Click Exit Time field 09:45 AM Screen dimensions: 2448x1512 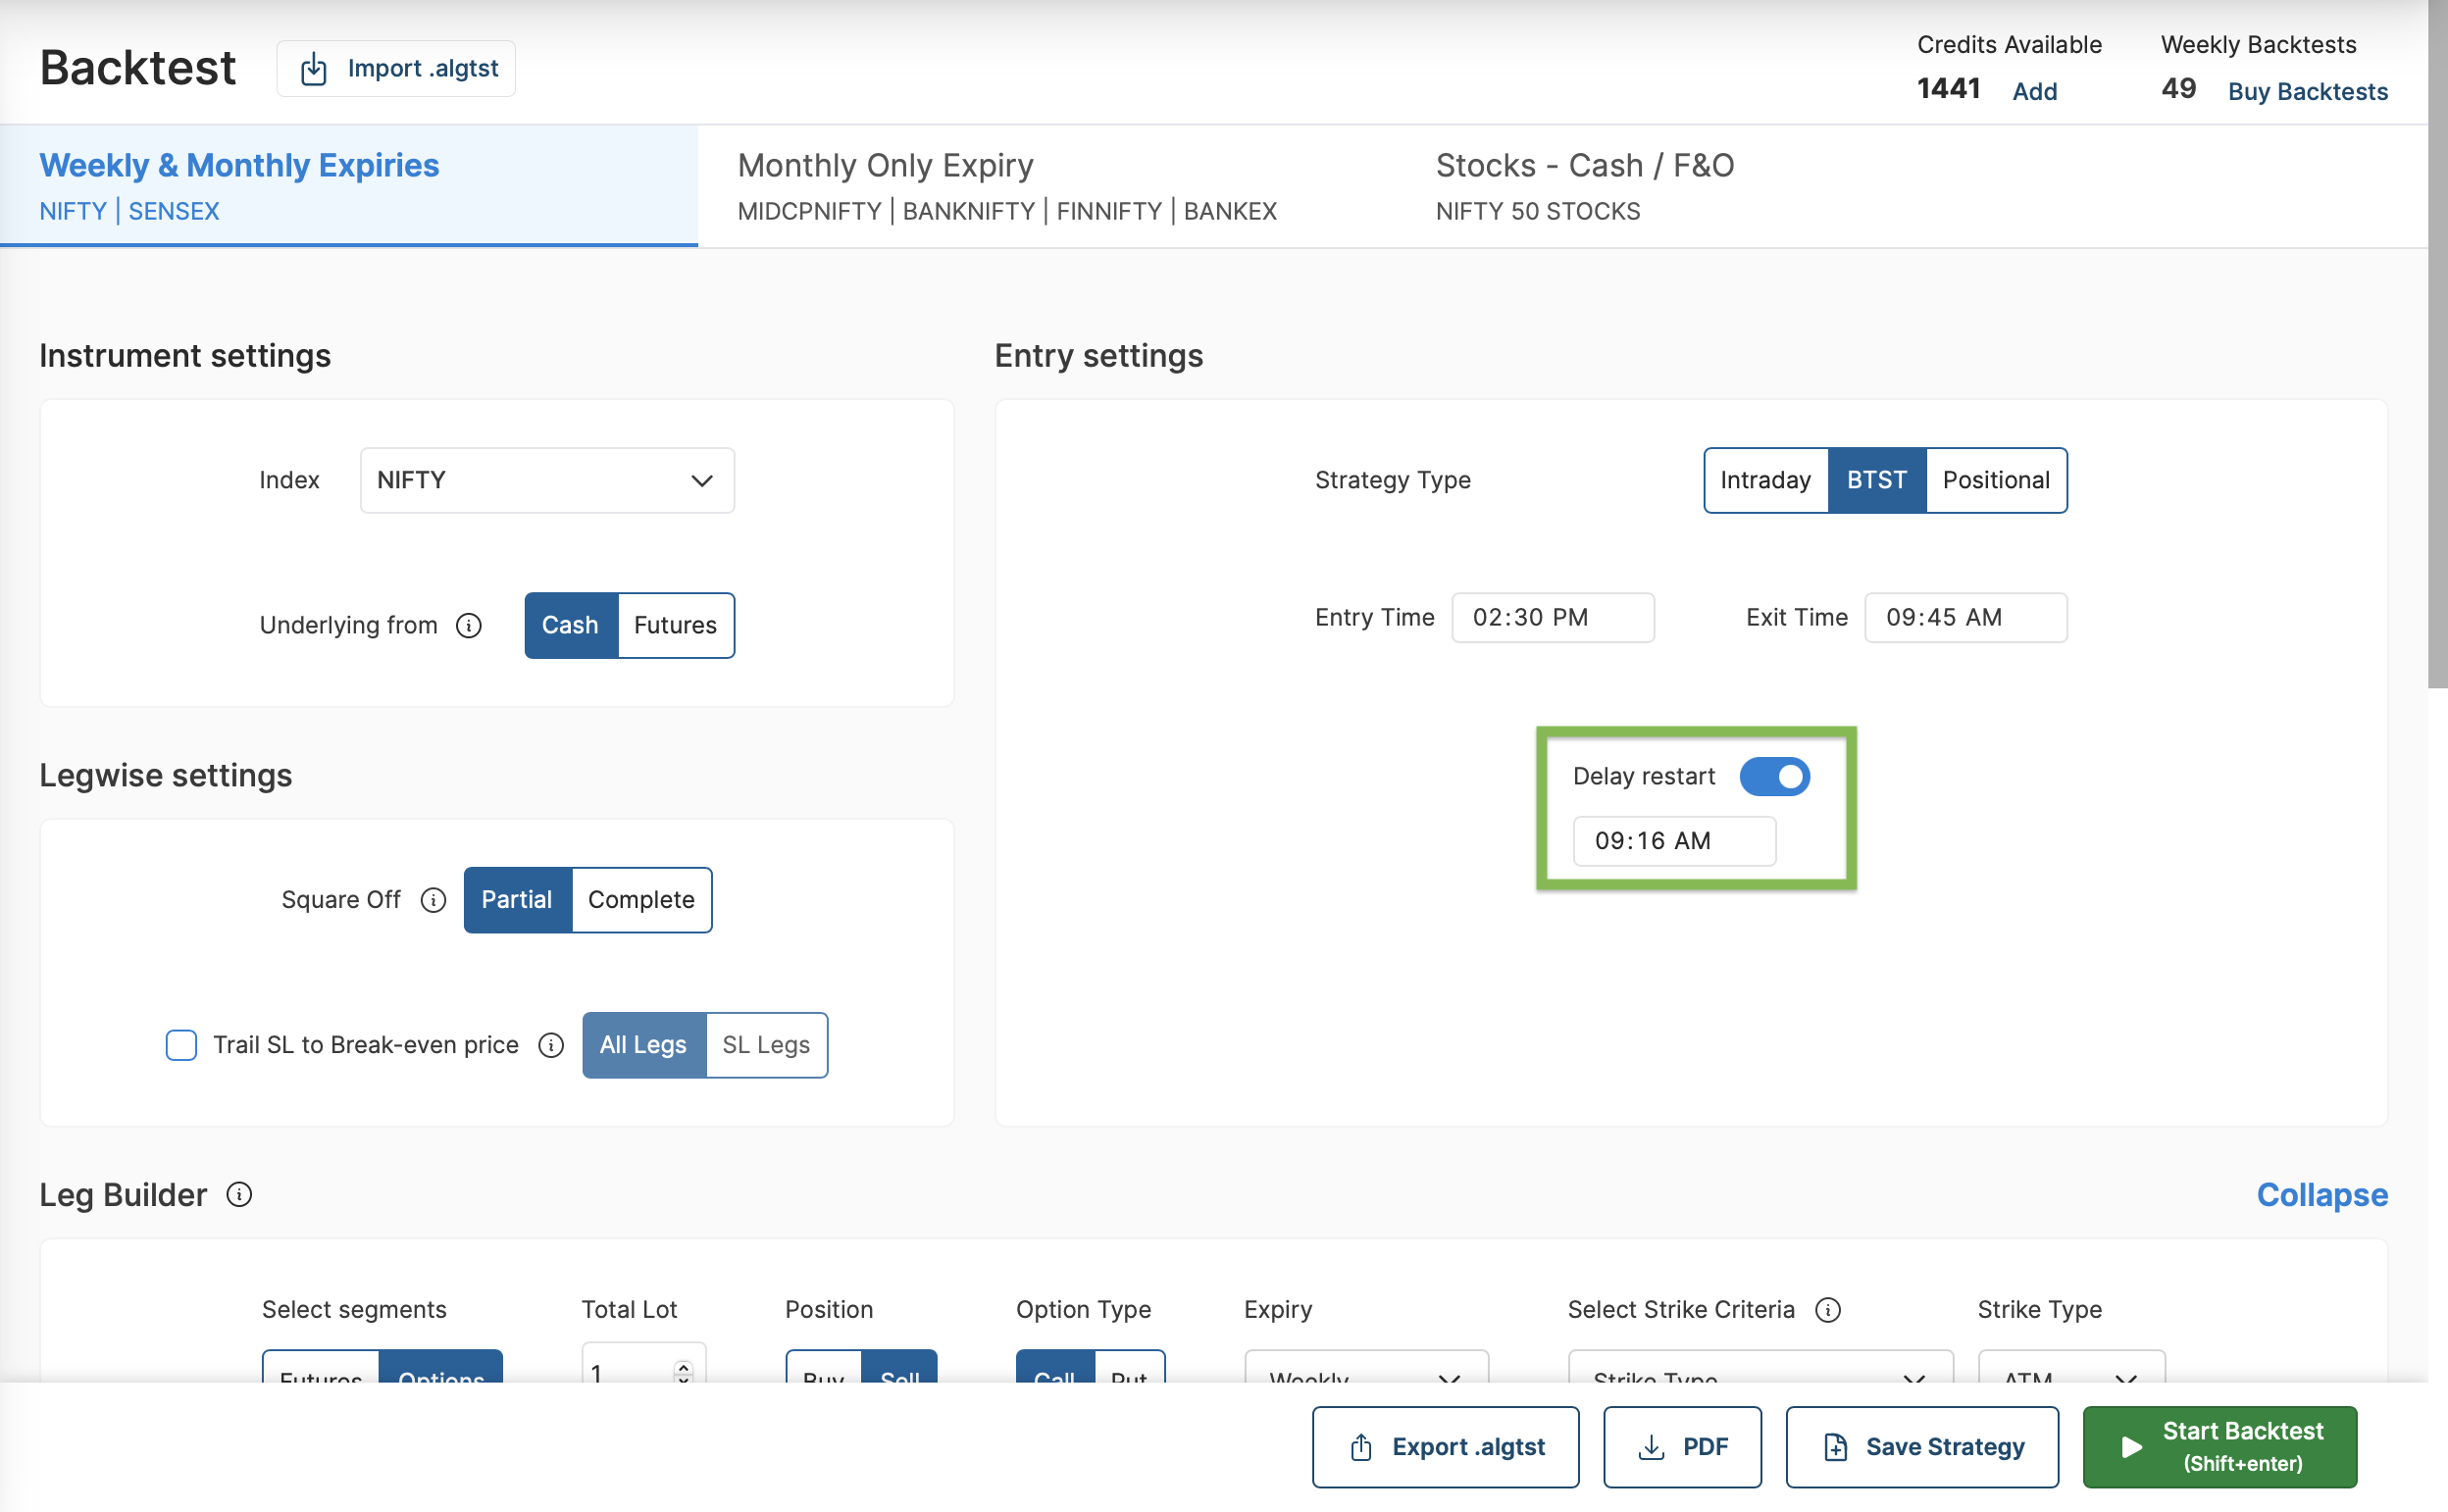[x=1966, y=618]
